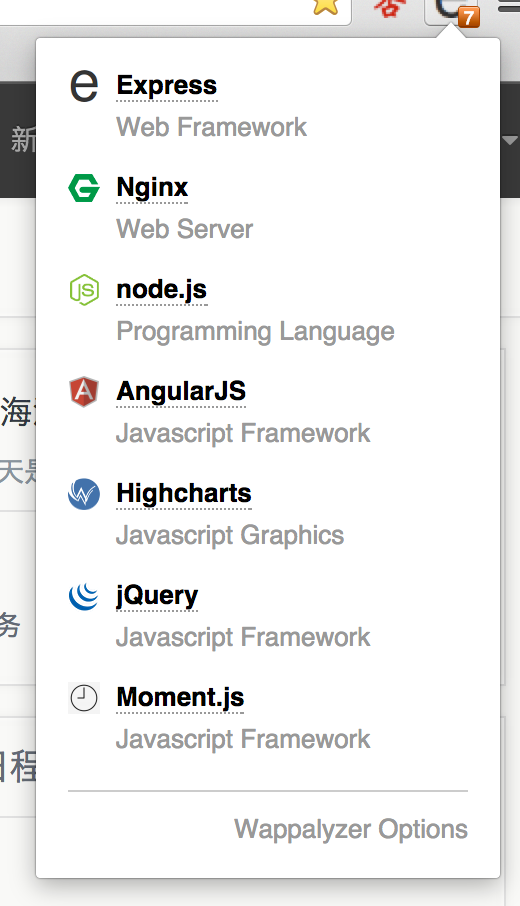
Task: Open the AngularJS link
Action: [181, 391]
